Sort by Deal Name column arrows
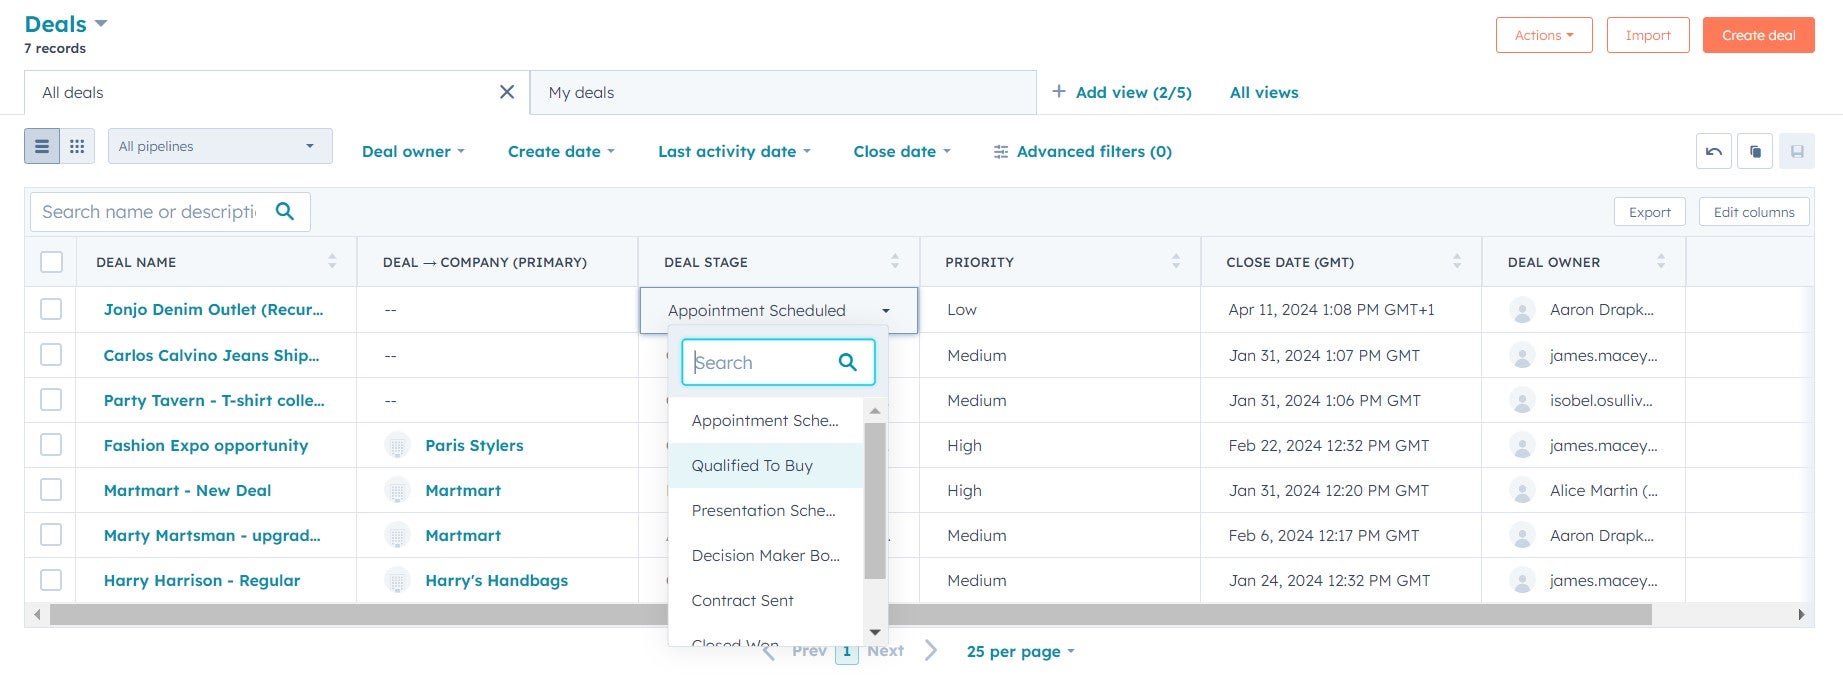Image resolution: width=1843 pixels, height=700 pixels. [332, 261]
